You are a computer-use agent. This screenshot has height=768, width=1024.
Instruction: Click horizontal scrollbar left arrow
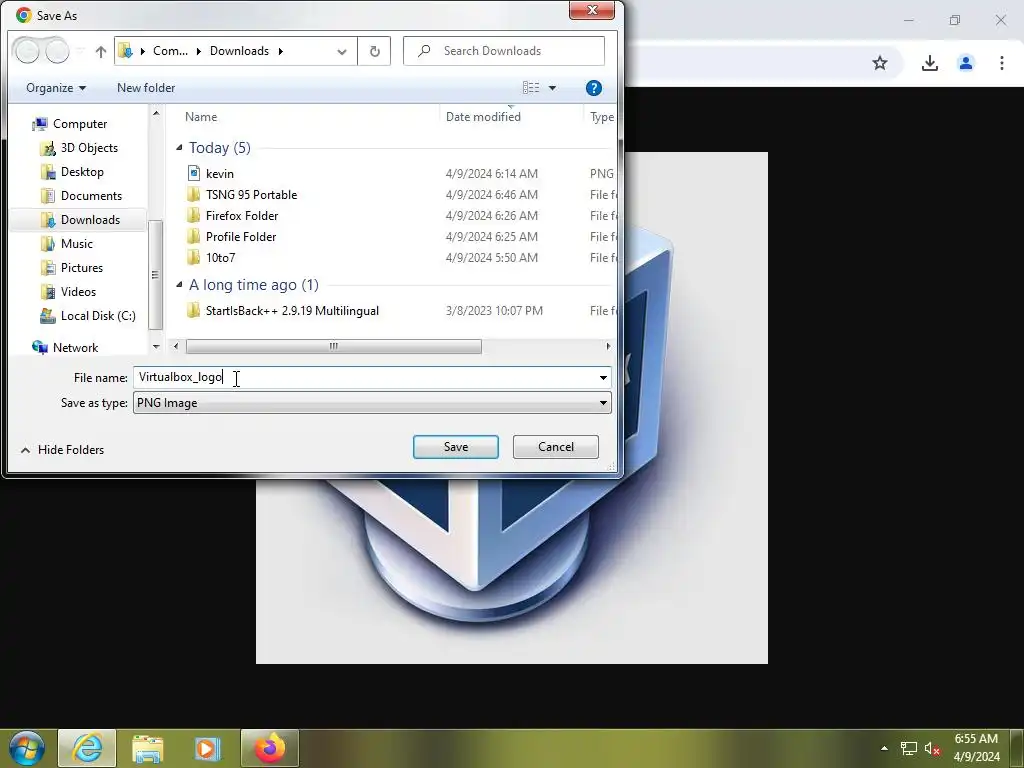point(176,346)
